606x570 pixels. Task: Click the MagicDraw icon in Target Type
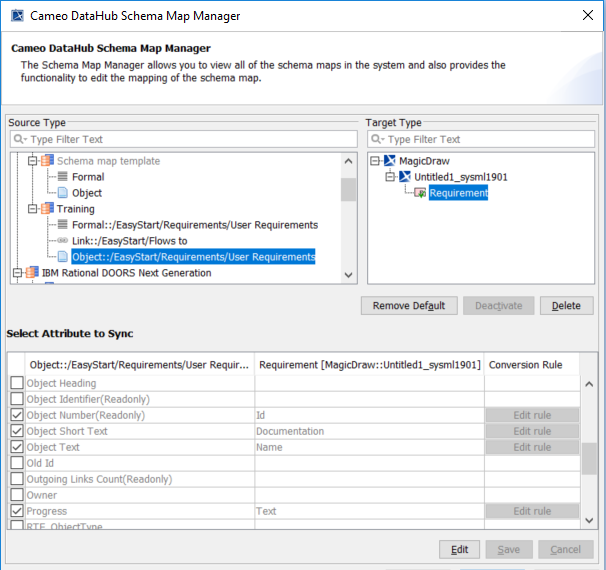point(390,161)
